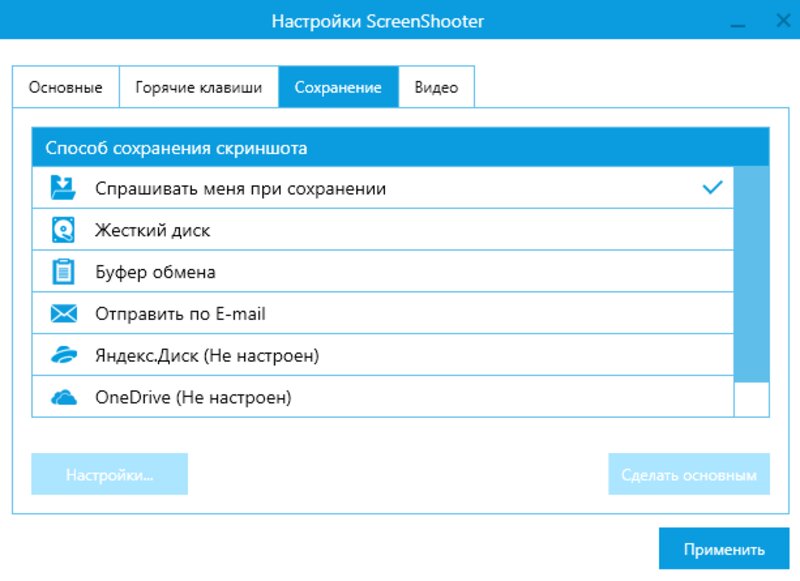The height and width of the screenshot is (581, 800).
Task: Click the Яндекс.Диск flying saucer icon
Action: point(64,354)
